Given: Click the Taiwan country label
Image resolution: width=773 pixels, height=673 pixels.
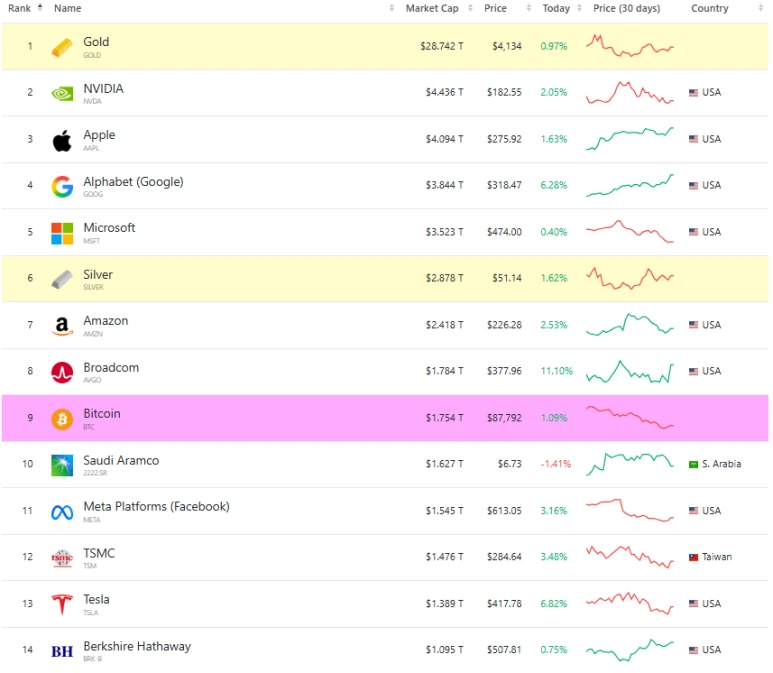Looking at the screenshot, I should pyautogui.click(x=717, y=557).
